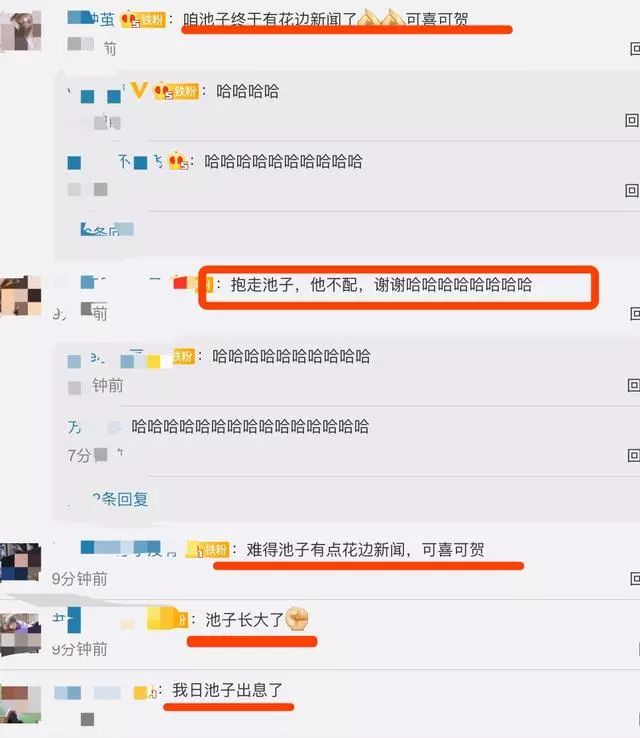
Task: Open avatar of 池子长大了 commenter
Action: point(21,634)
